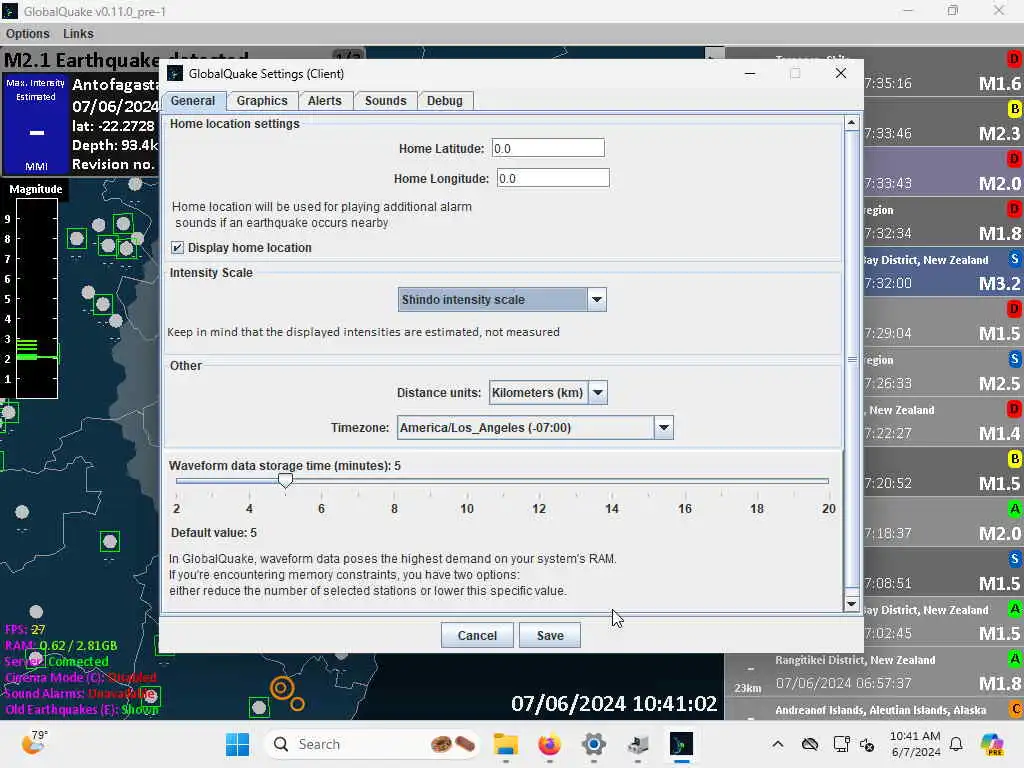1024x768 pixels.
Task: Open Settings gear app in taskbar
Action: 594,744
